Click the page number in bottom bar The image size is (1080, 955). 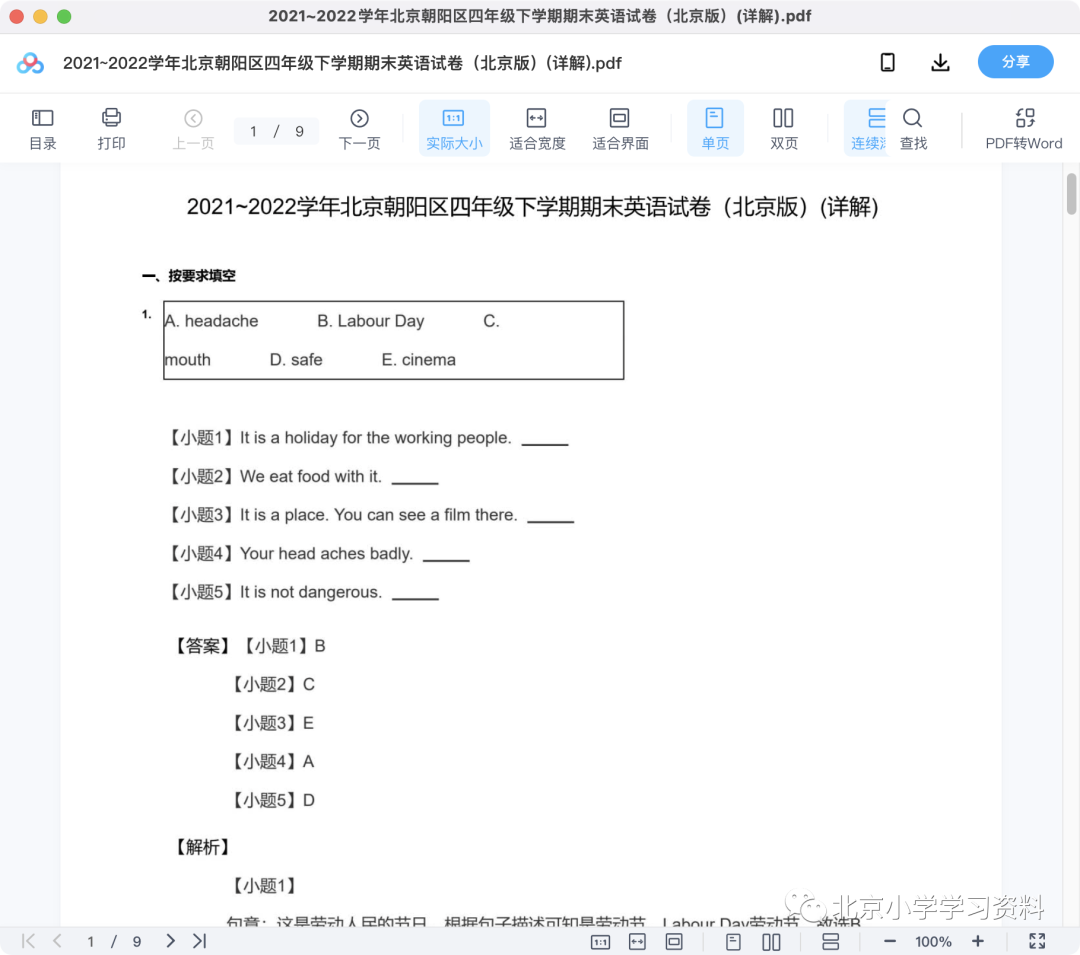90,941
